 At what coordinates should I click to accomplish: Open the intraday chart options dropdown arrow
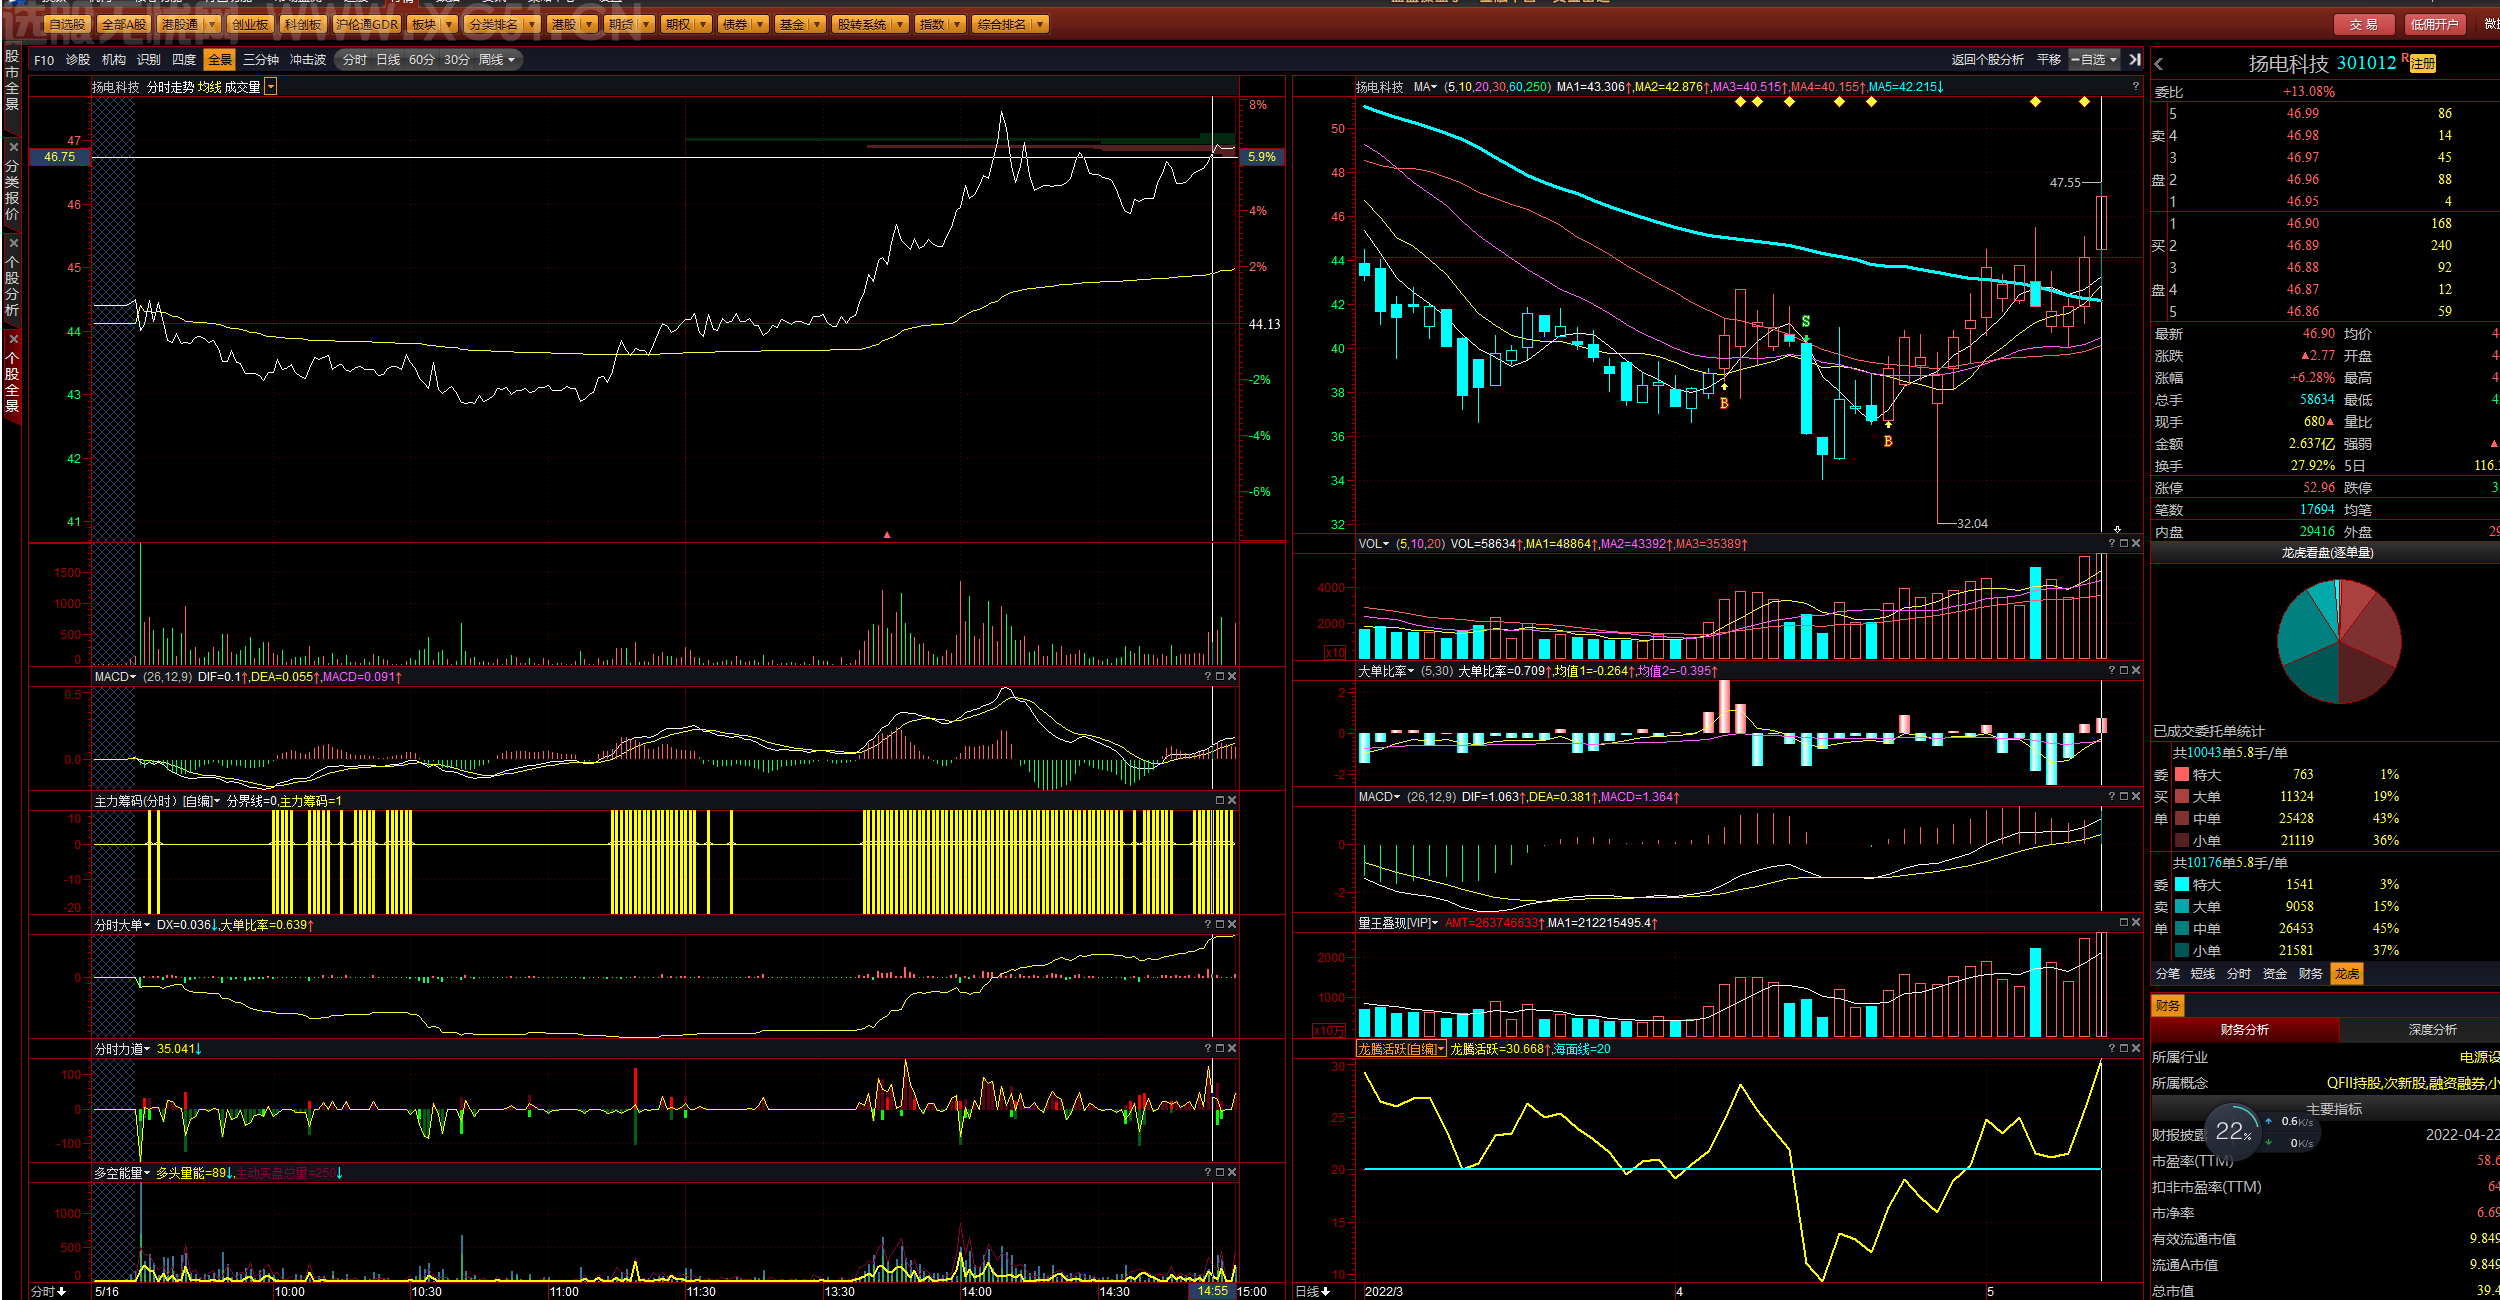[271, 87]
